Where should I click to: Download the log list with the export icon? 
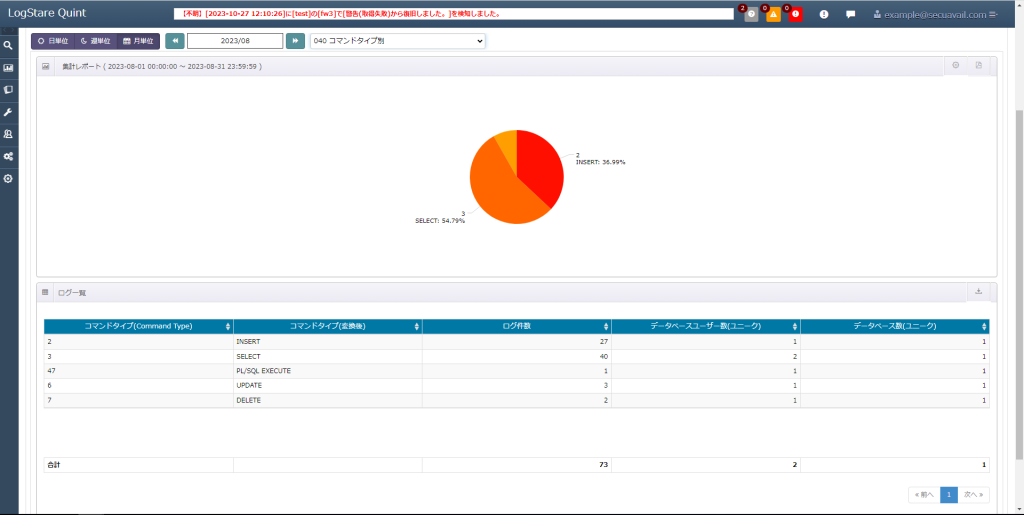click(x=978, y=292)
